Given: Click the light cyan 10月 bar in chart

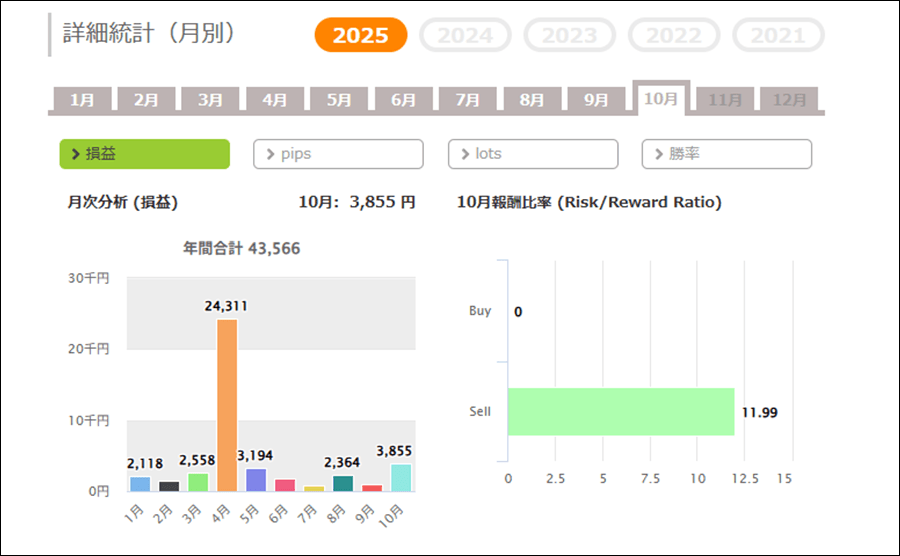Looking at the screenshot, I should pyautogui.click(x=401, y=478).
